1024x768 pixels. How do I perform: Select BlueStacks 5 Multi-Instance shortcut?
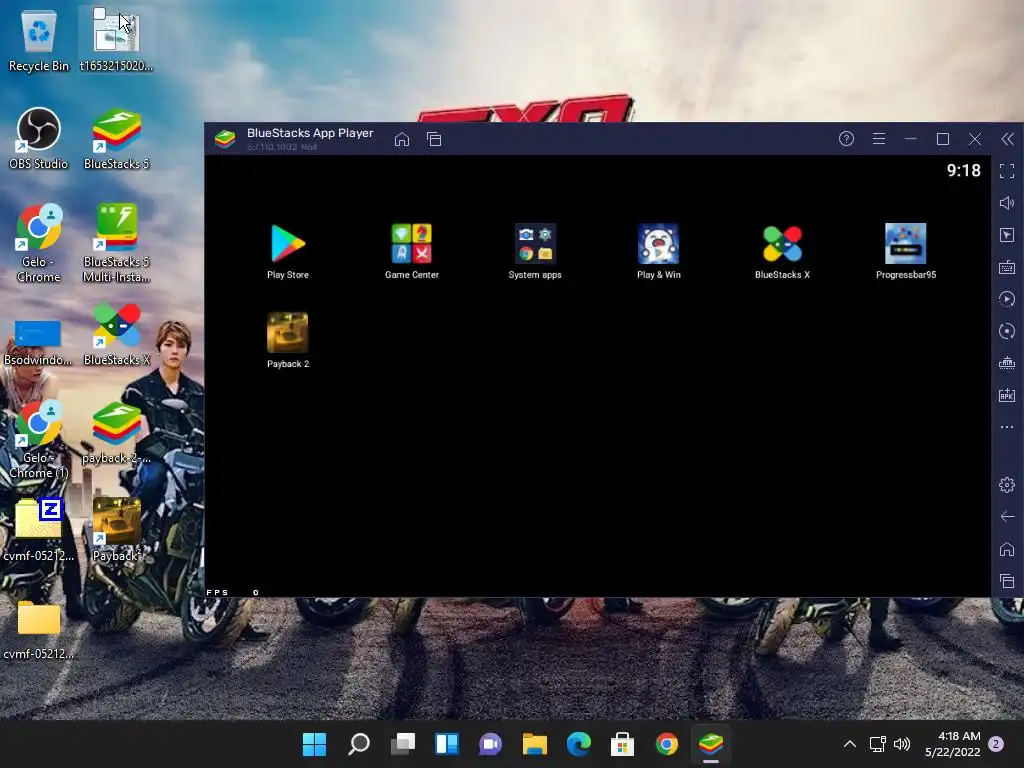click(116, 243)
